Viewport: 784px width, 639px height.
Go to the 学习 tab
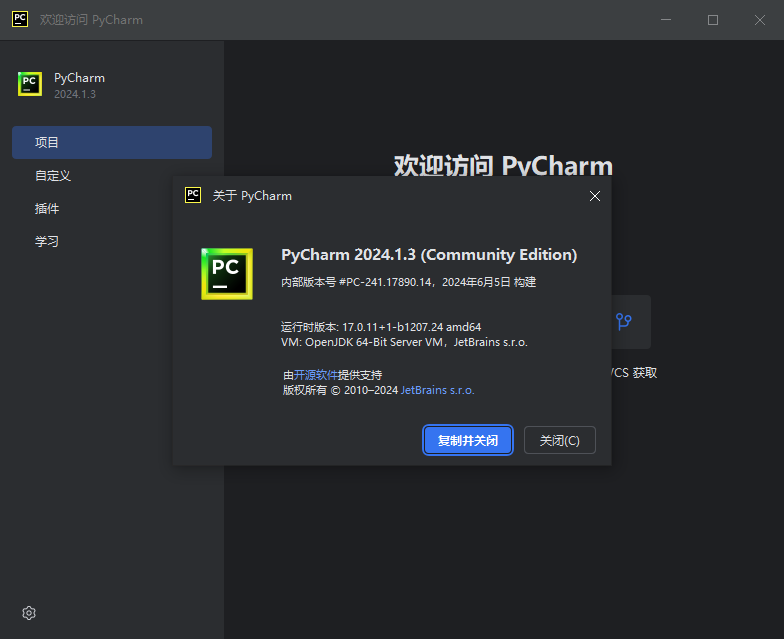[x=47, y=242]
